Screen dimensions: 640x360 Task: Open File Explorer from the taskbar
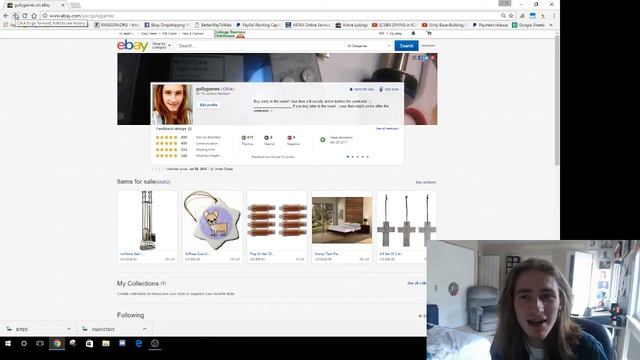pyautogui.click(x=106, y=344)
